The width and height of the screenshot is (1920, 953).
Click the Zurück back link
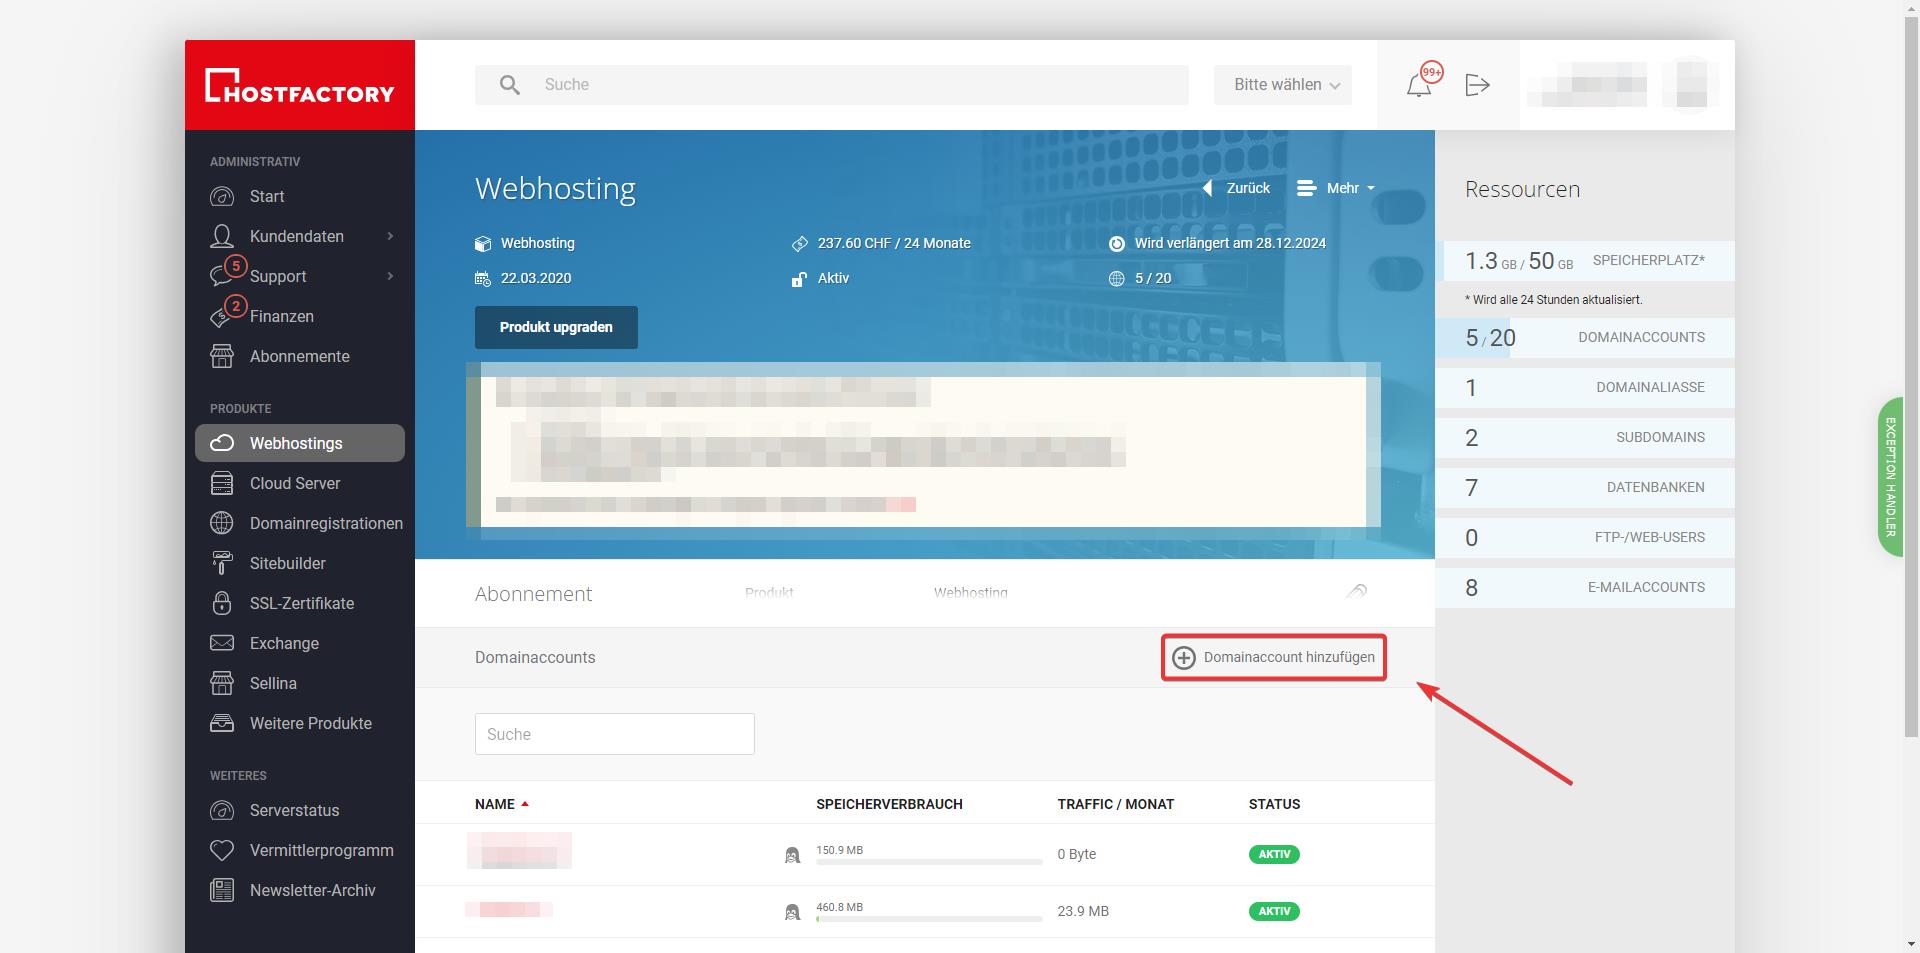click(1236, 188)
